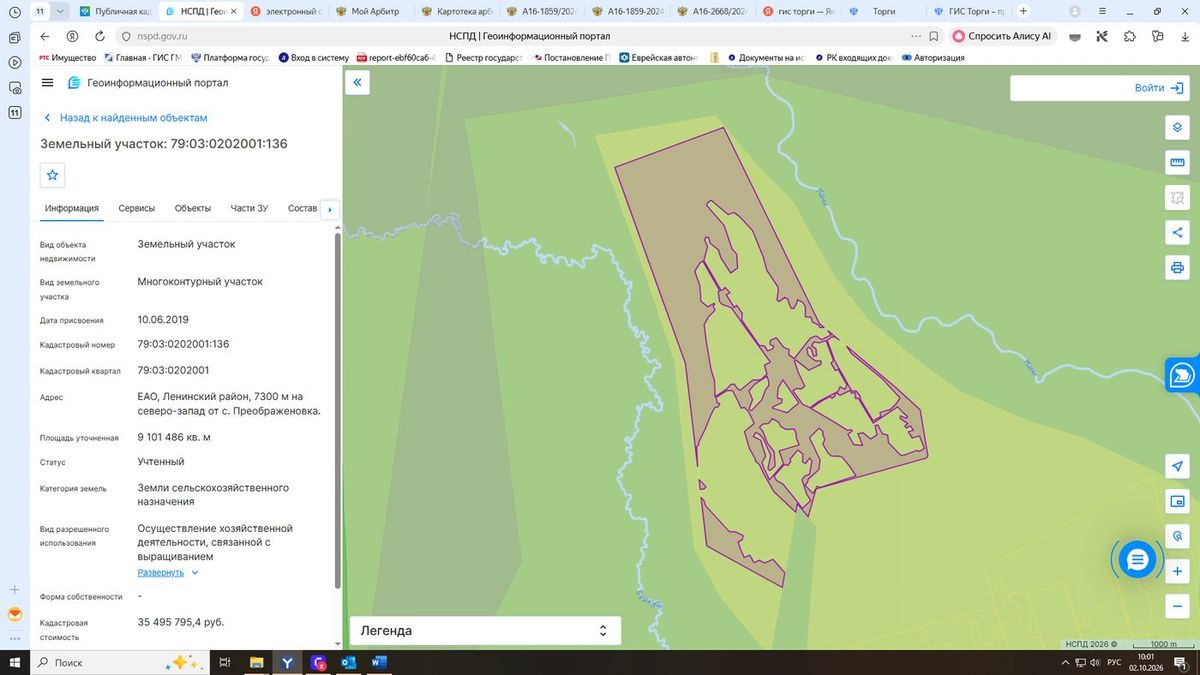Add land plot to favorites star
1200x675 pixels.
[53, 175]
